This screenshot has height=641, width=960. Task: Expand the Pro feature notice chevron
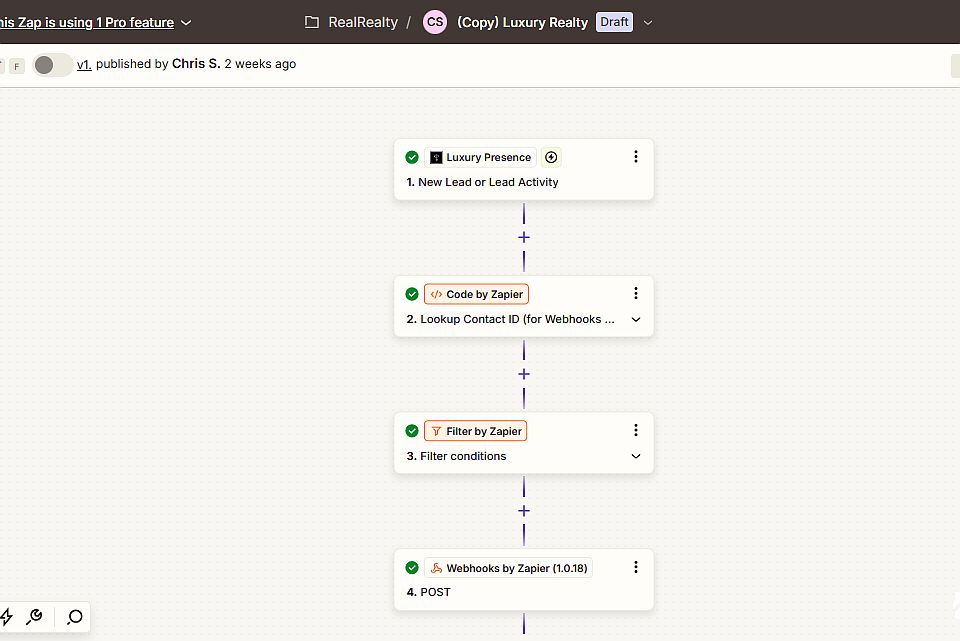[x=187, y=23]
